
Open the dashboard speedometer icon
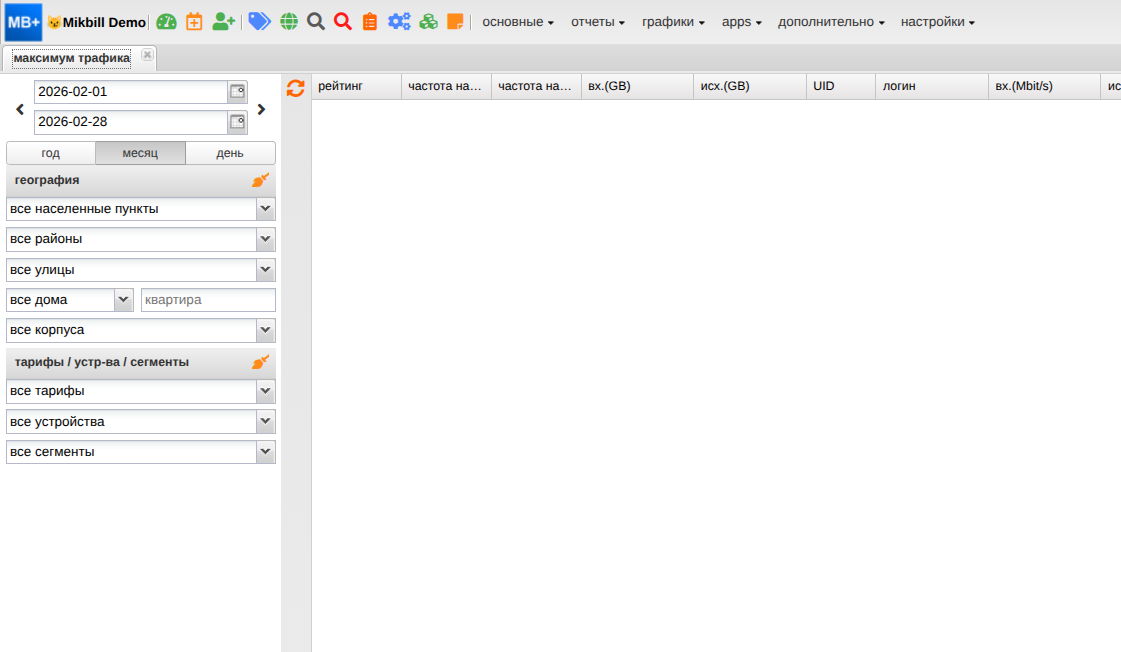(166, 20)
